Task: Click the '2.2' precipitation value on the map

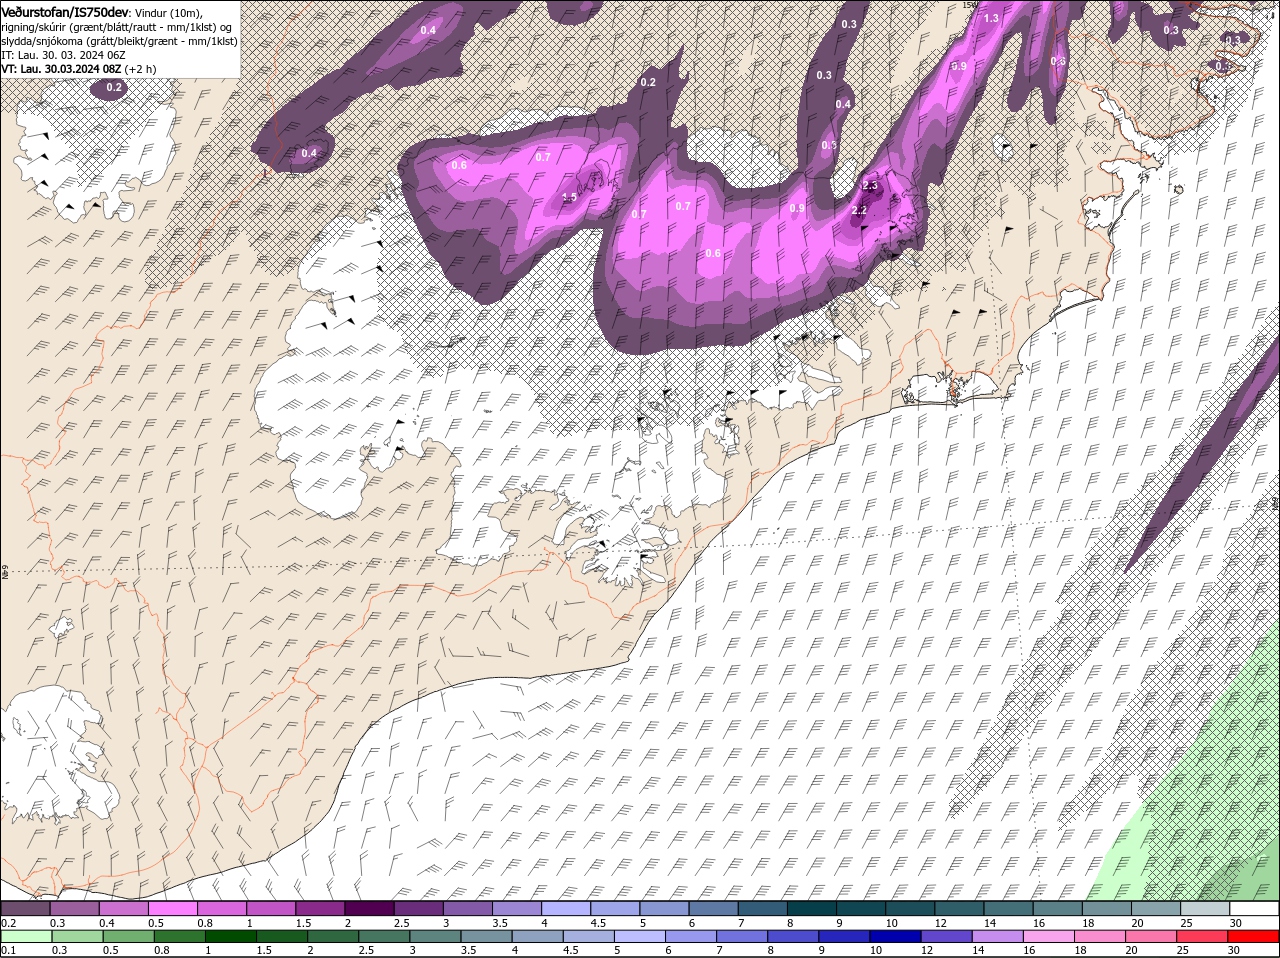Action: 859,211
